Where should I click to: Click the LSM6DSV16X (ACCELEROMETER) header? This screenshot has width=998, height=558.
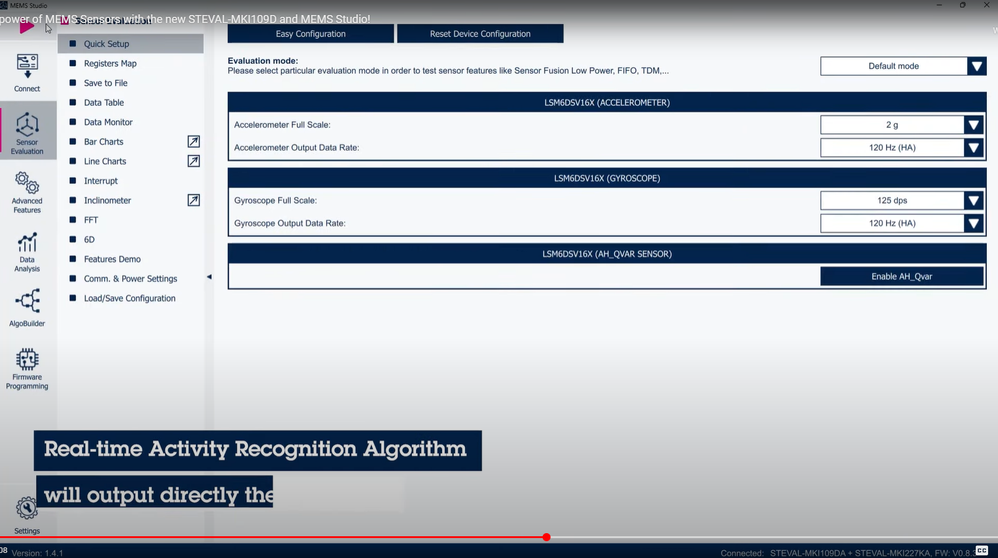pyautogui.click(x=607, y=102)
